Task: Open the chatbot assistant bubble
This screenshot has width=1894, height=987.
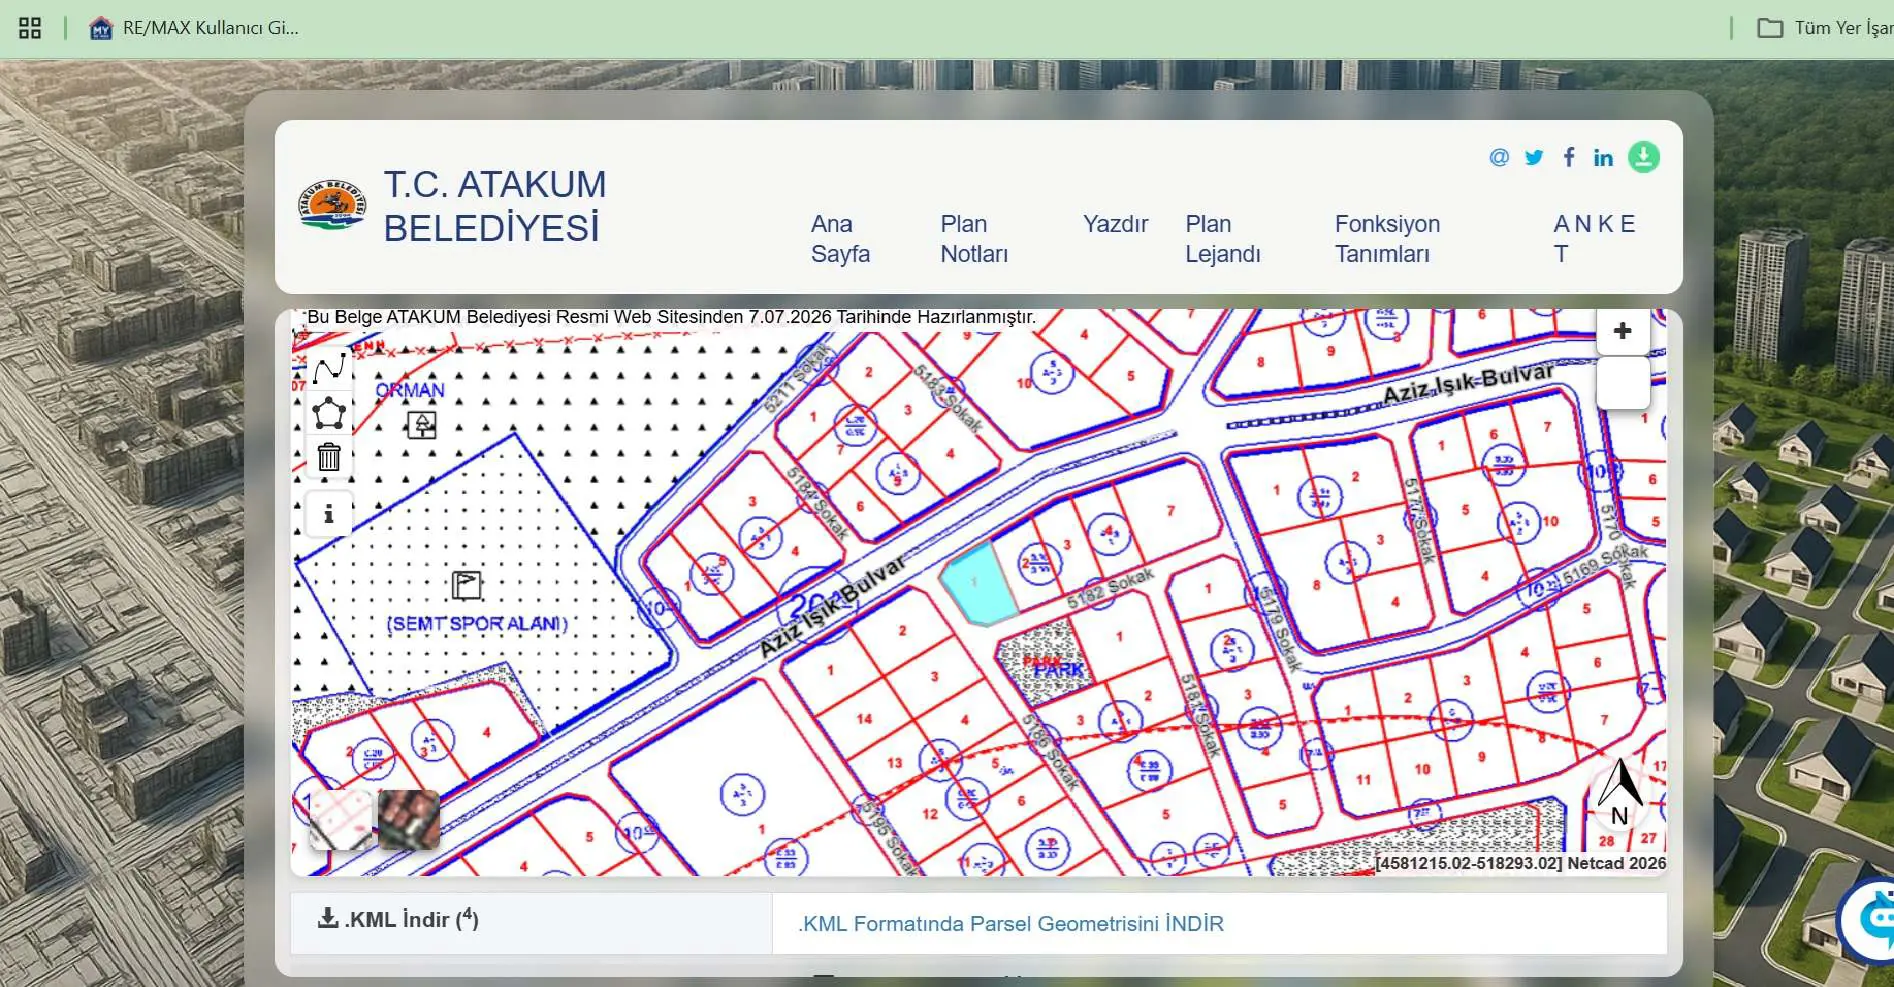Action: 1870,920
